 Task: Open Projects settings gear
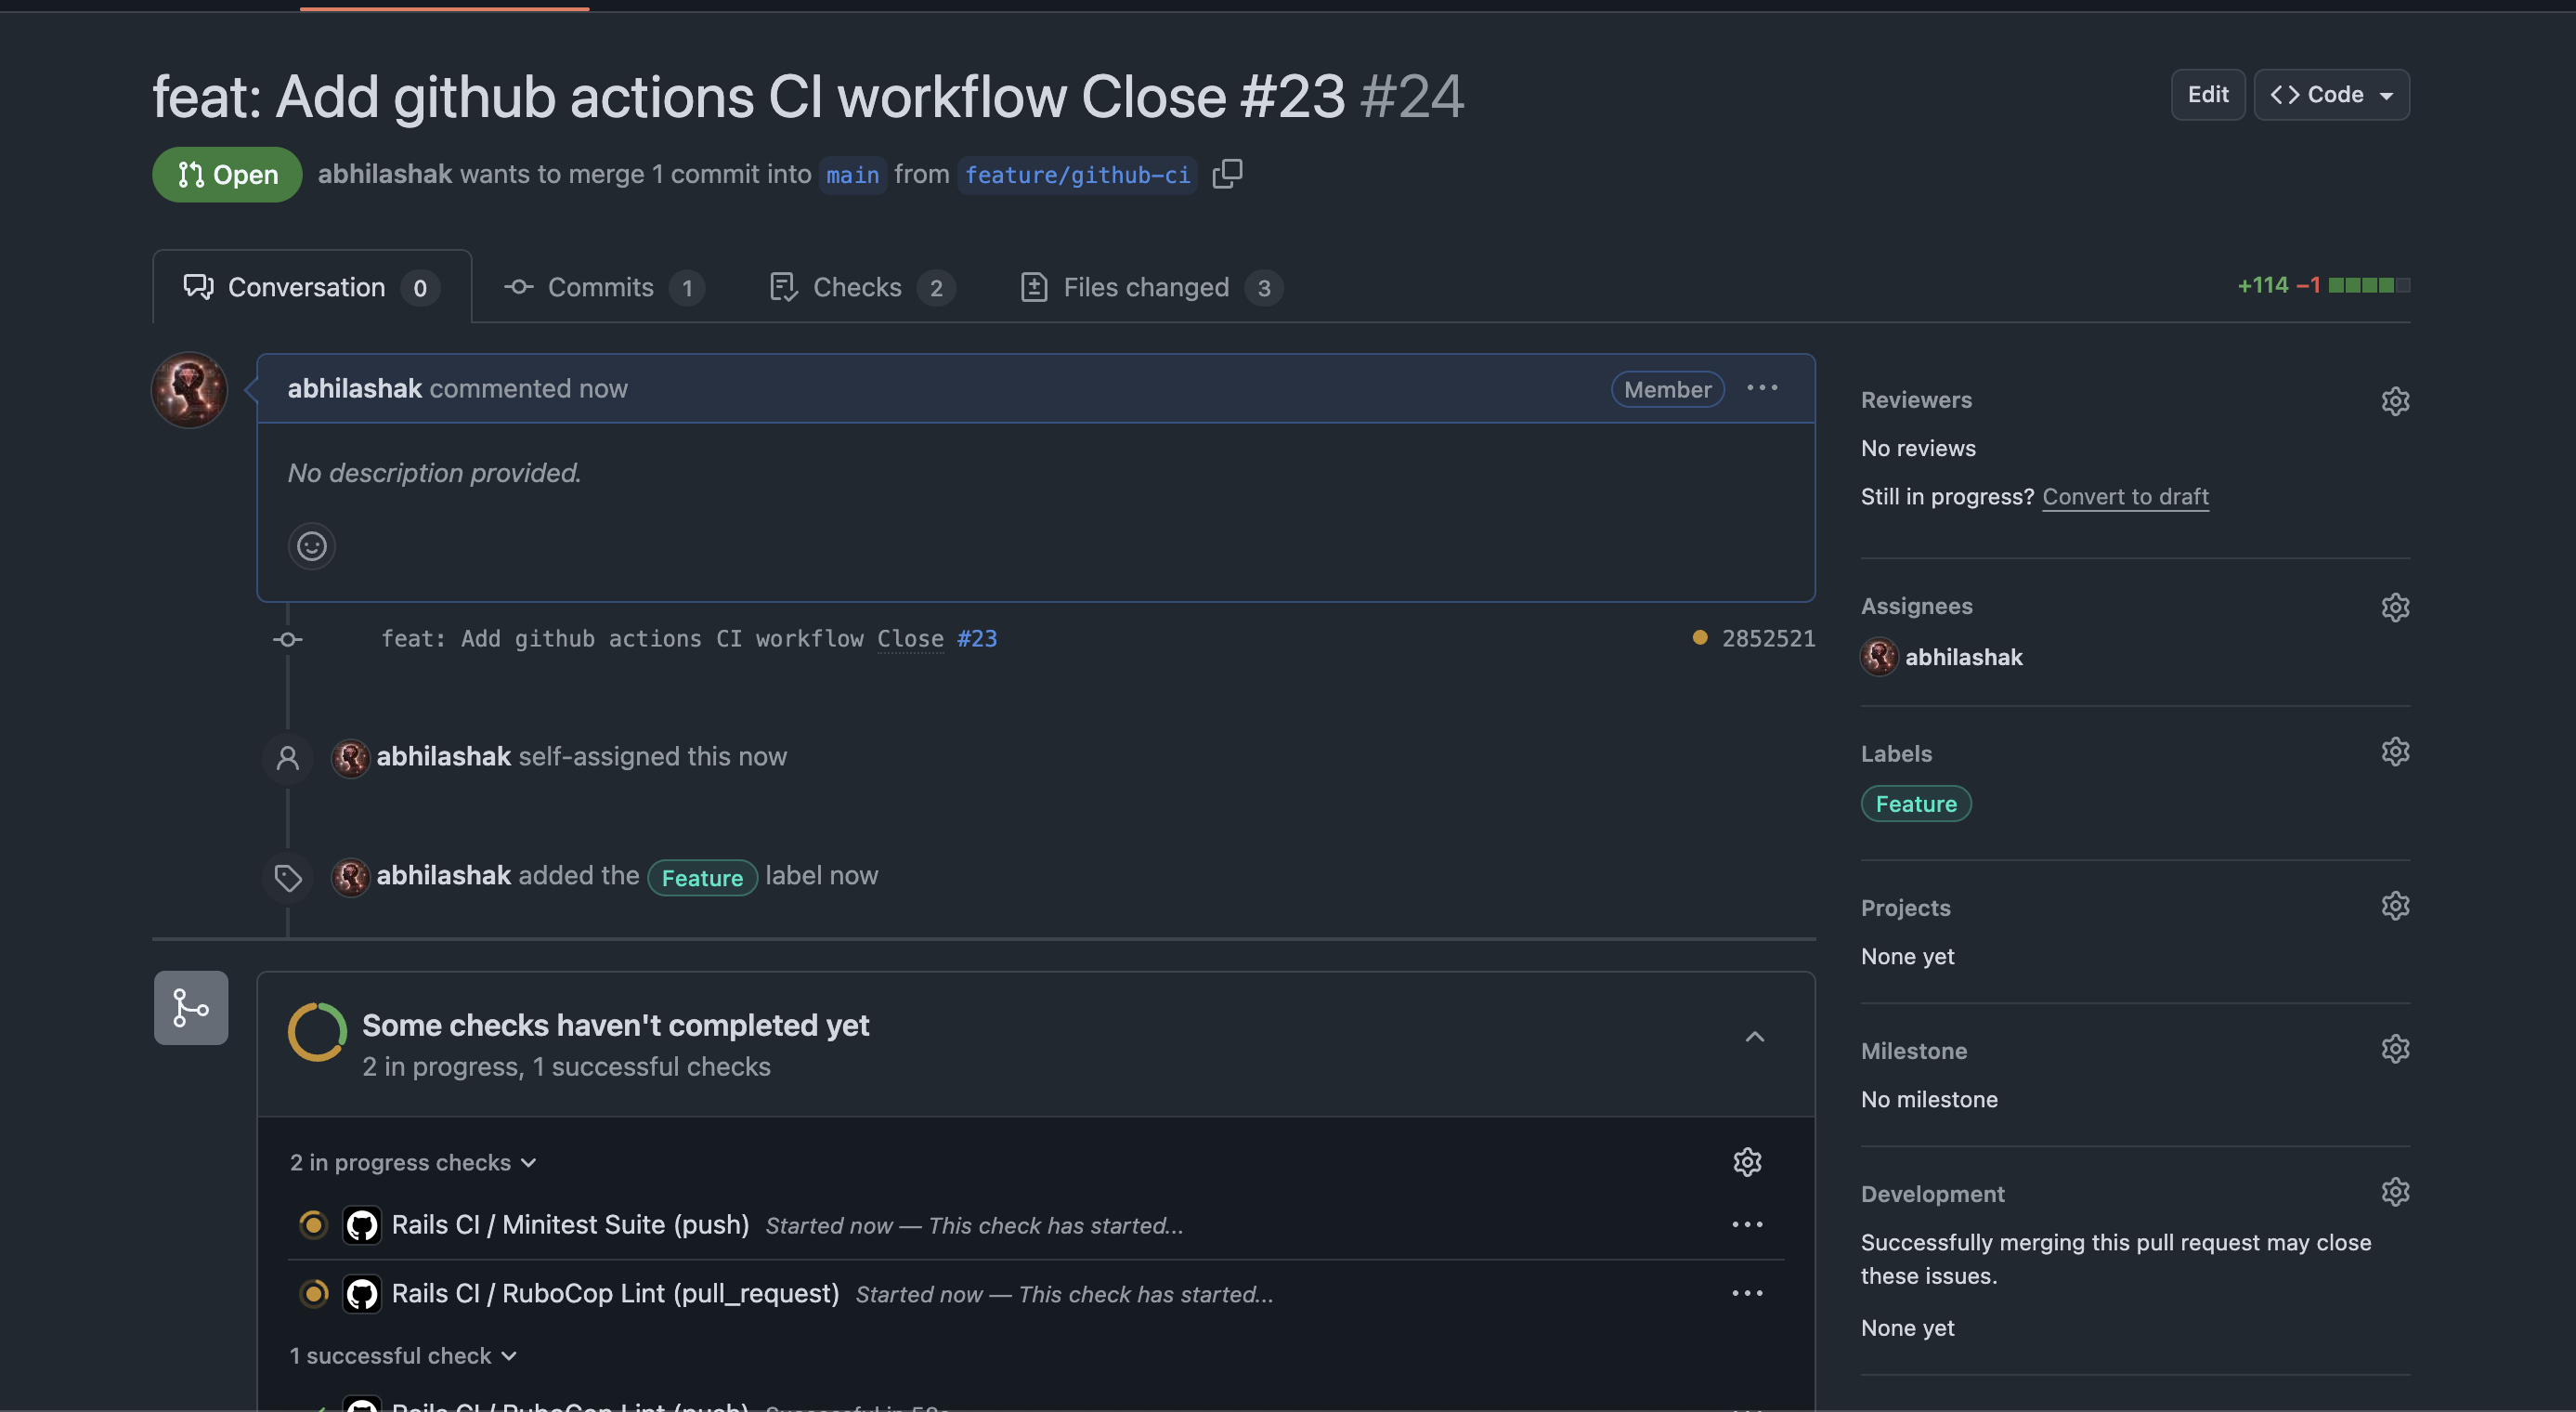click(x=2394, y=906)
